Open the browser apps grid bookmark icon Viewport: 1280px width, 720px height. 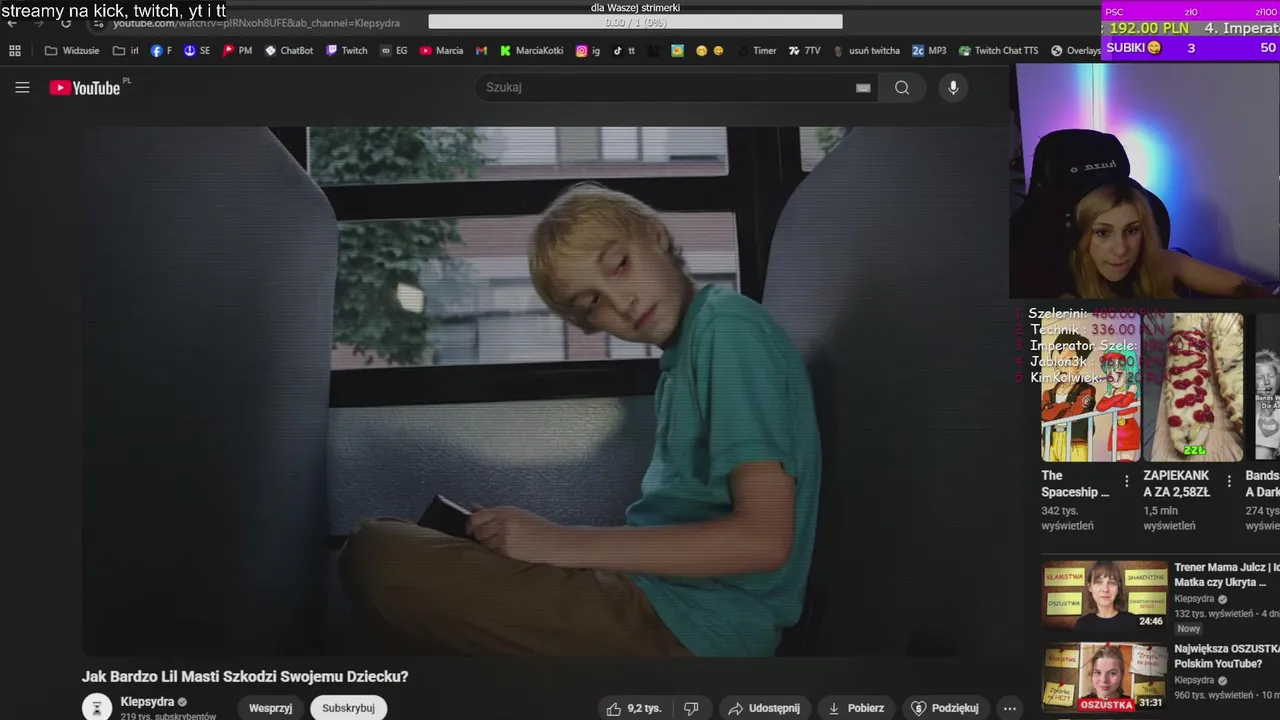tap(15, 51)
